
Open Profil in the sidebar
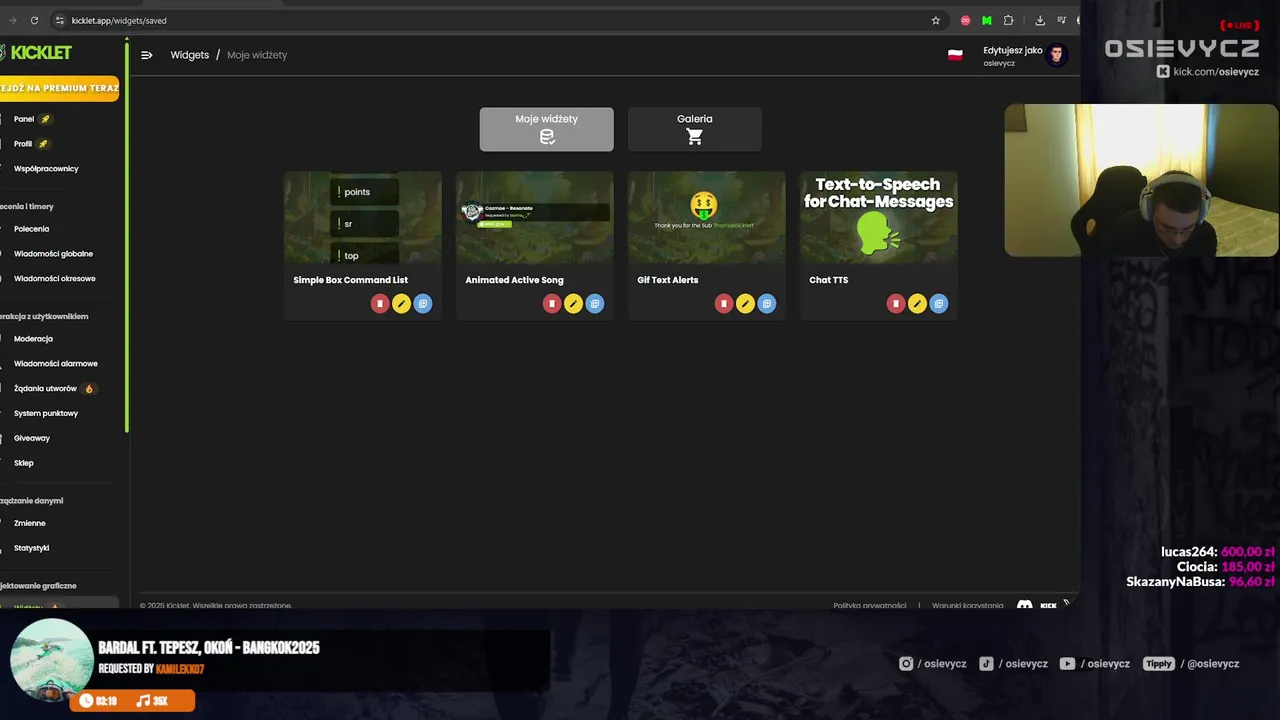(23, 144)
